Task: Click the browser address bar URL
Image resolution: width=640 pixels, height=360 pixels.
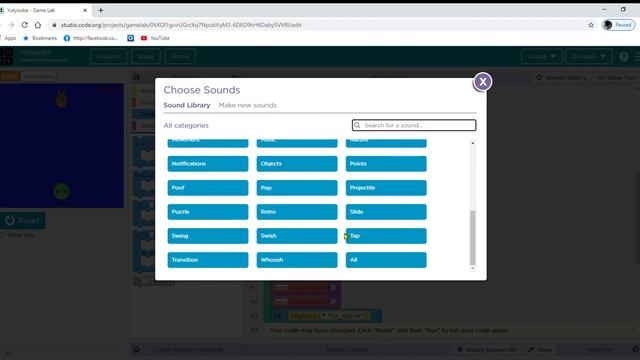Action: 181,25
